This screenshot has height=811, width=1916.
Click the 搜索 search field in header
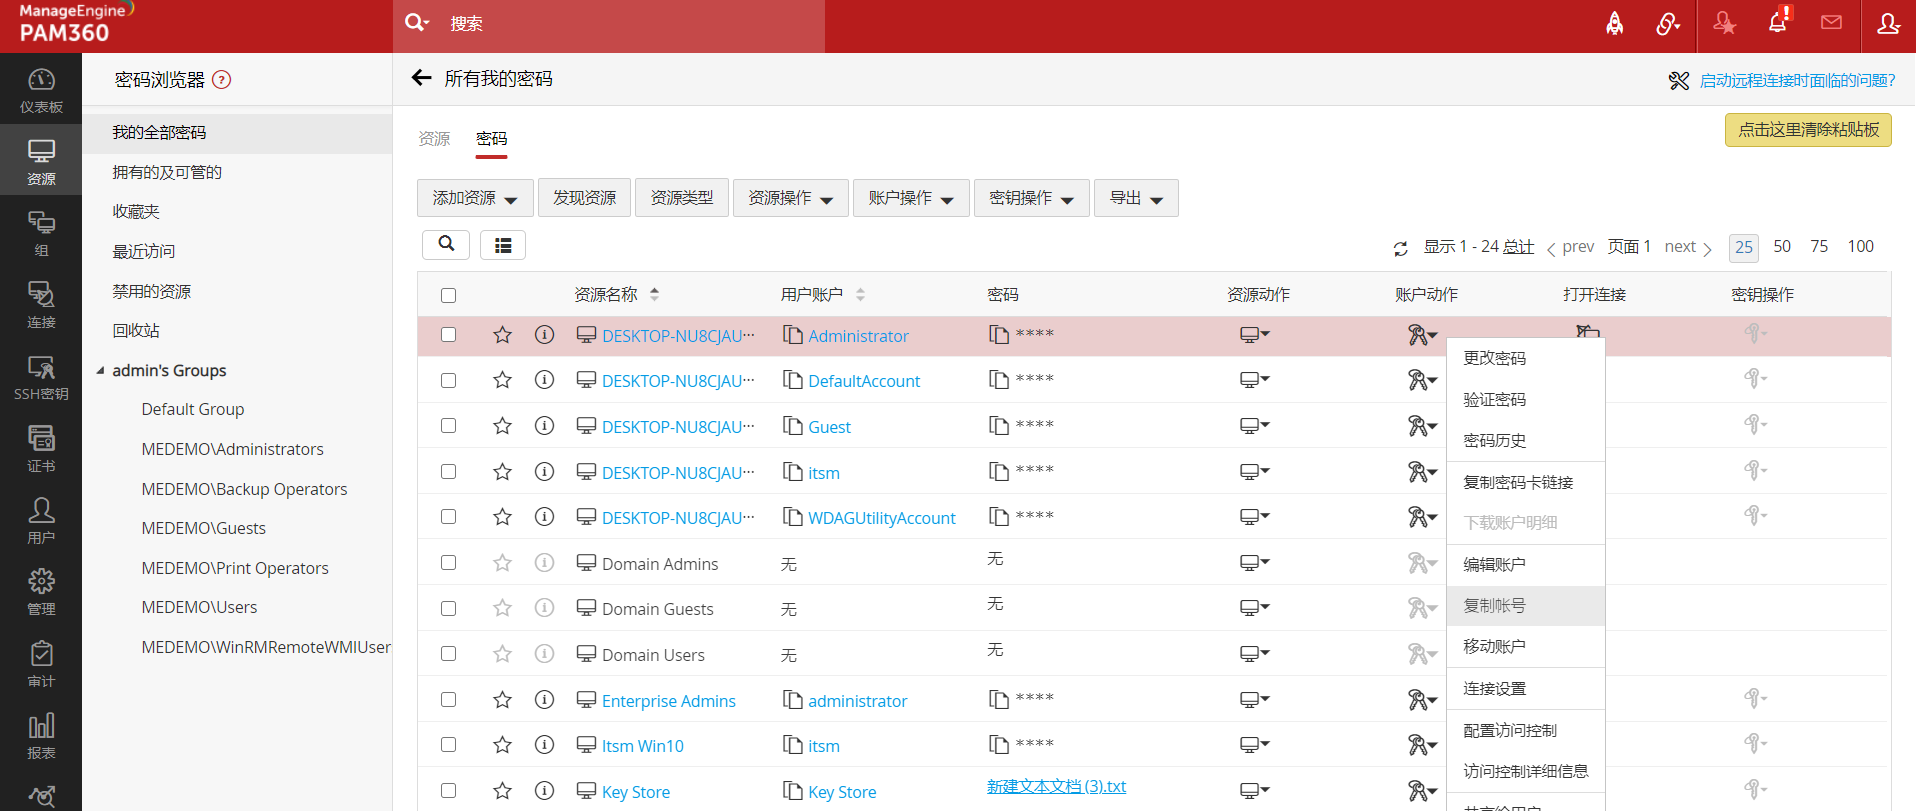609,24
